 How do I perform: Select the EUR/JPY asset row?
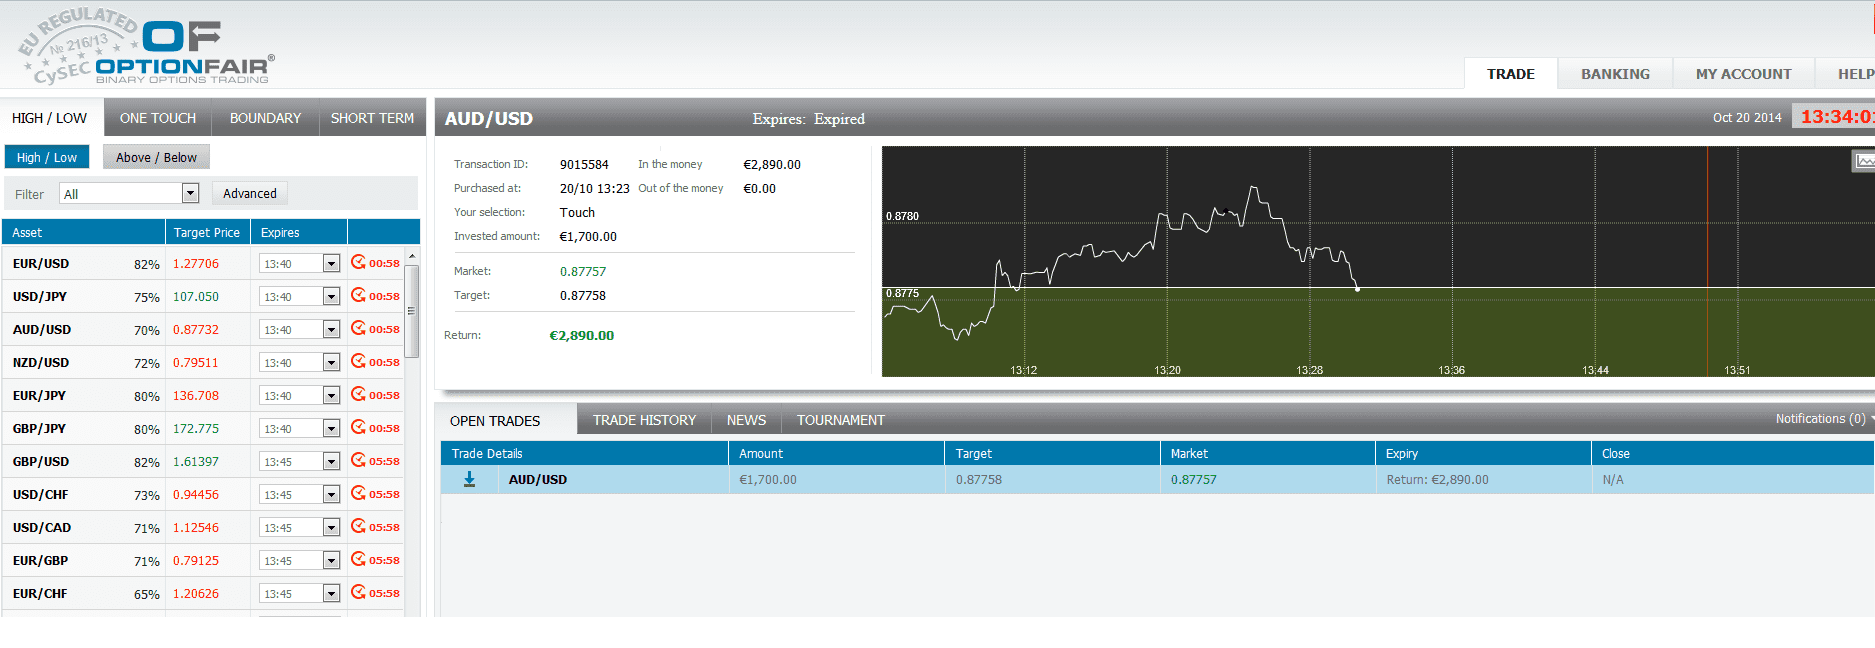click(40, 396)
